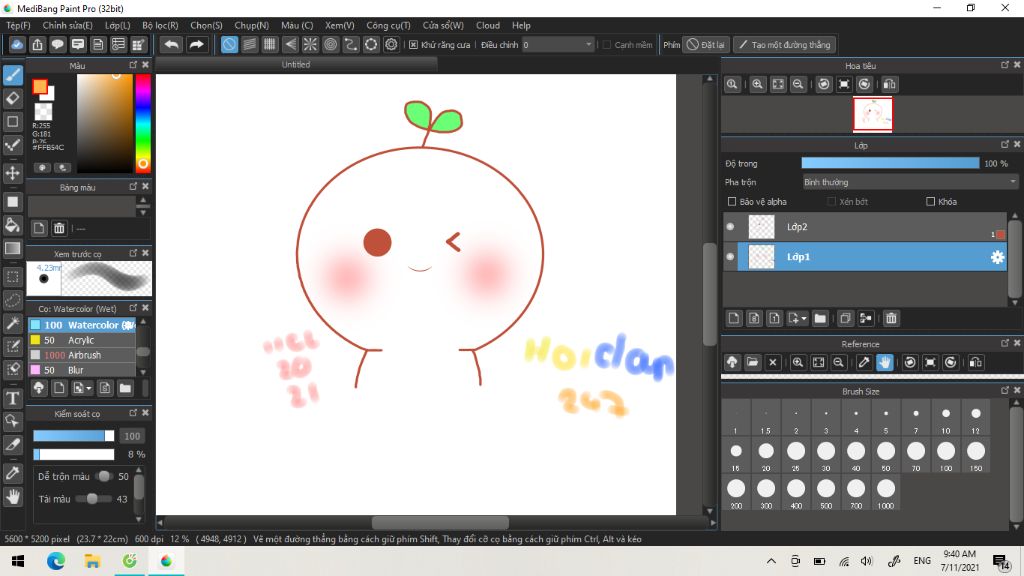Hide the Lớp2 layer visibility
This screenshot has width=1024, height=576.
[730, 227]
